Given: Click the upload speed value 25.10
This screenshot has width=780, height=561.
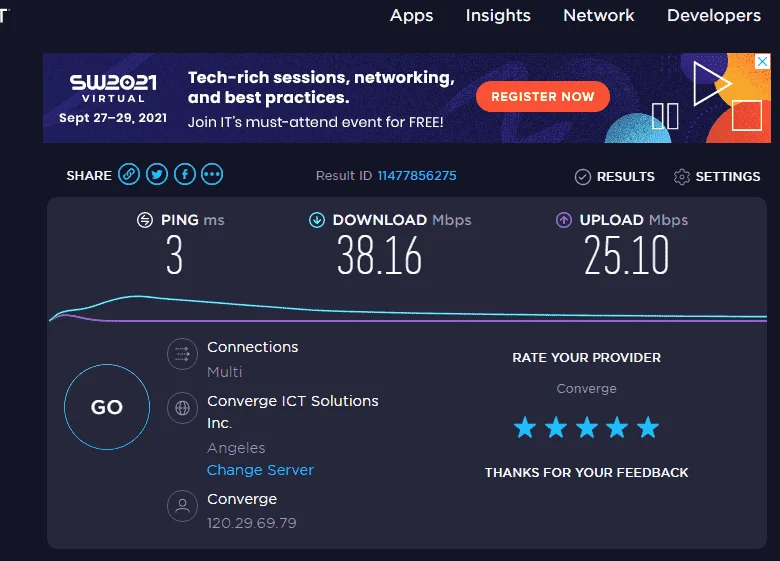Looking at the screenshot, I should coord(626,255).
